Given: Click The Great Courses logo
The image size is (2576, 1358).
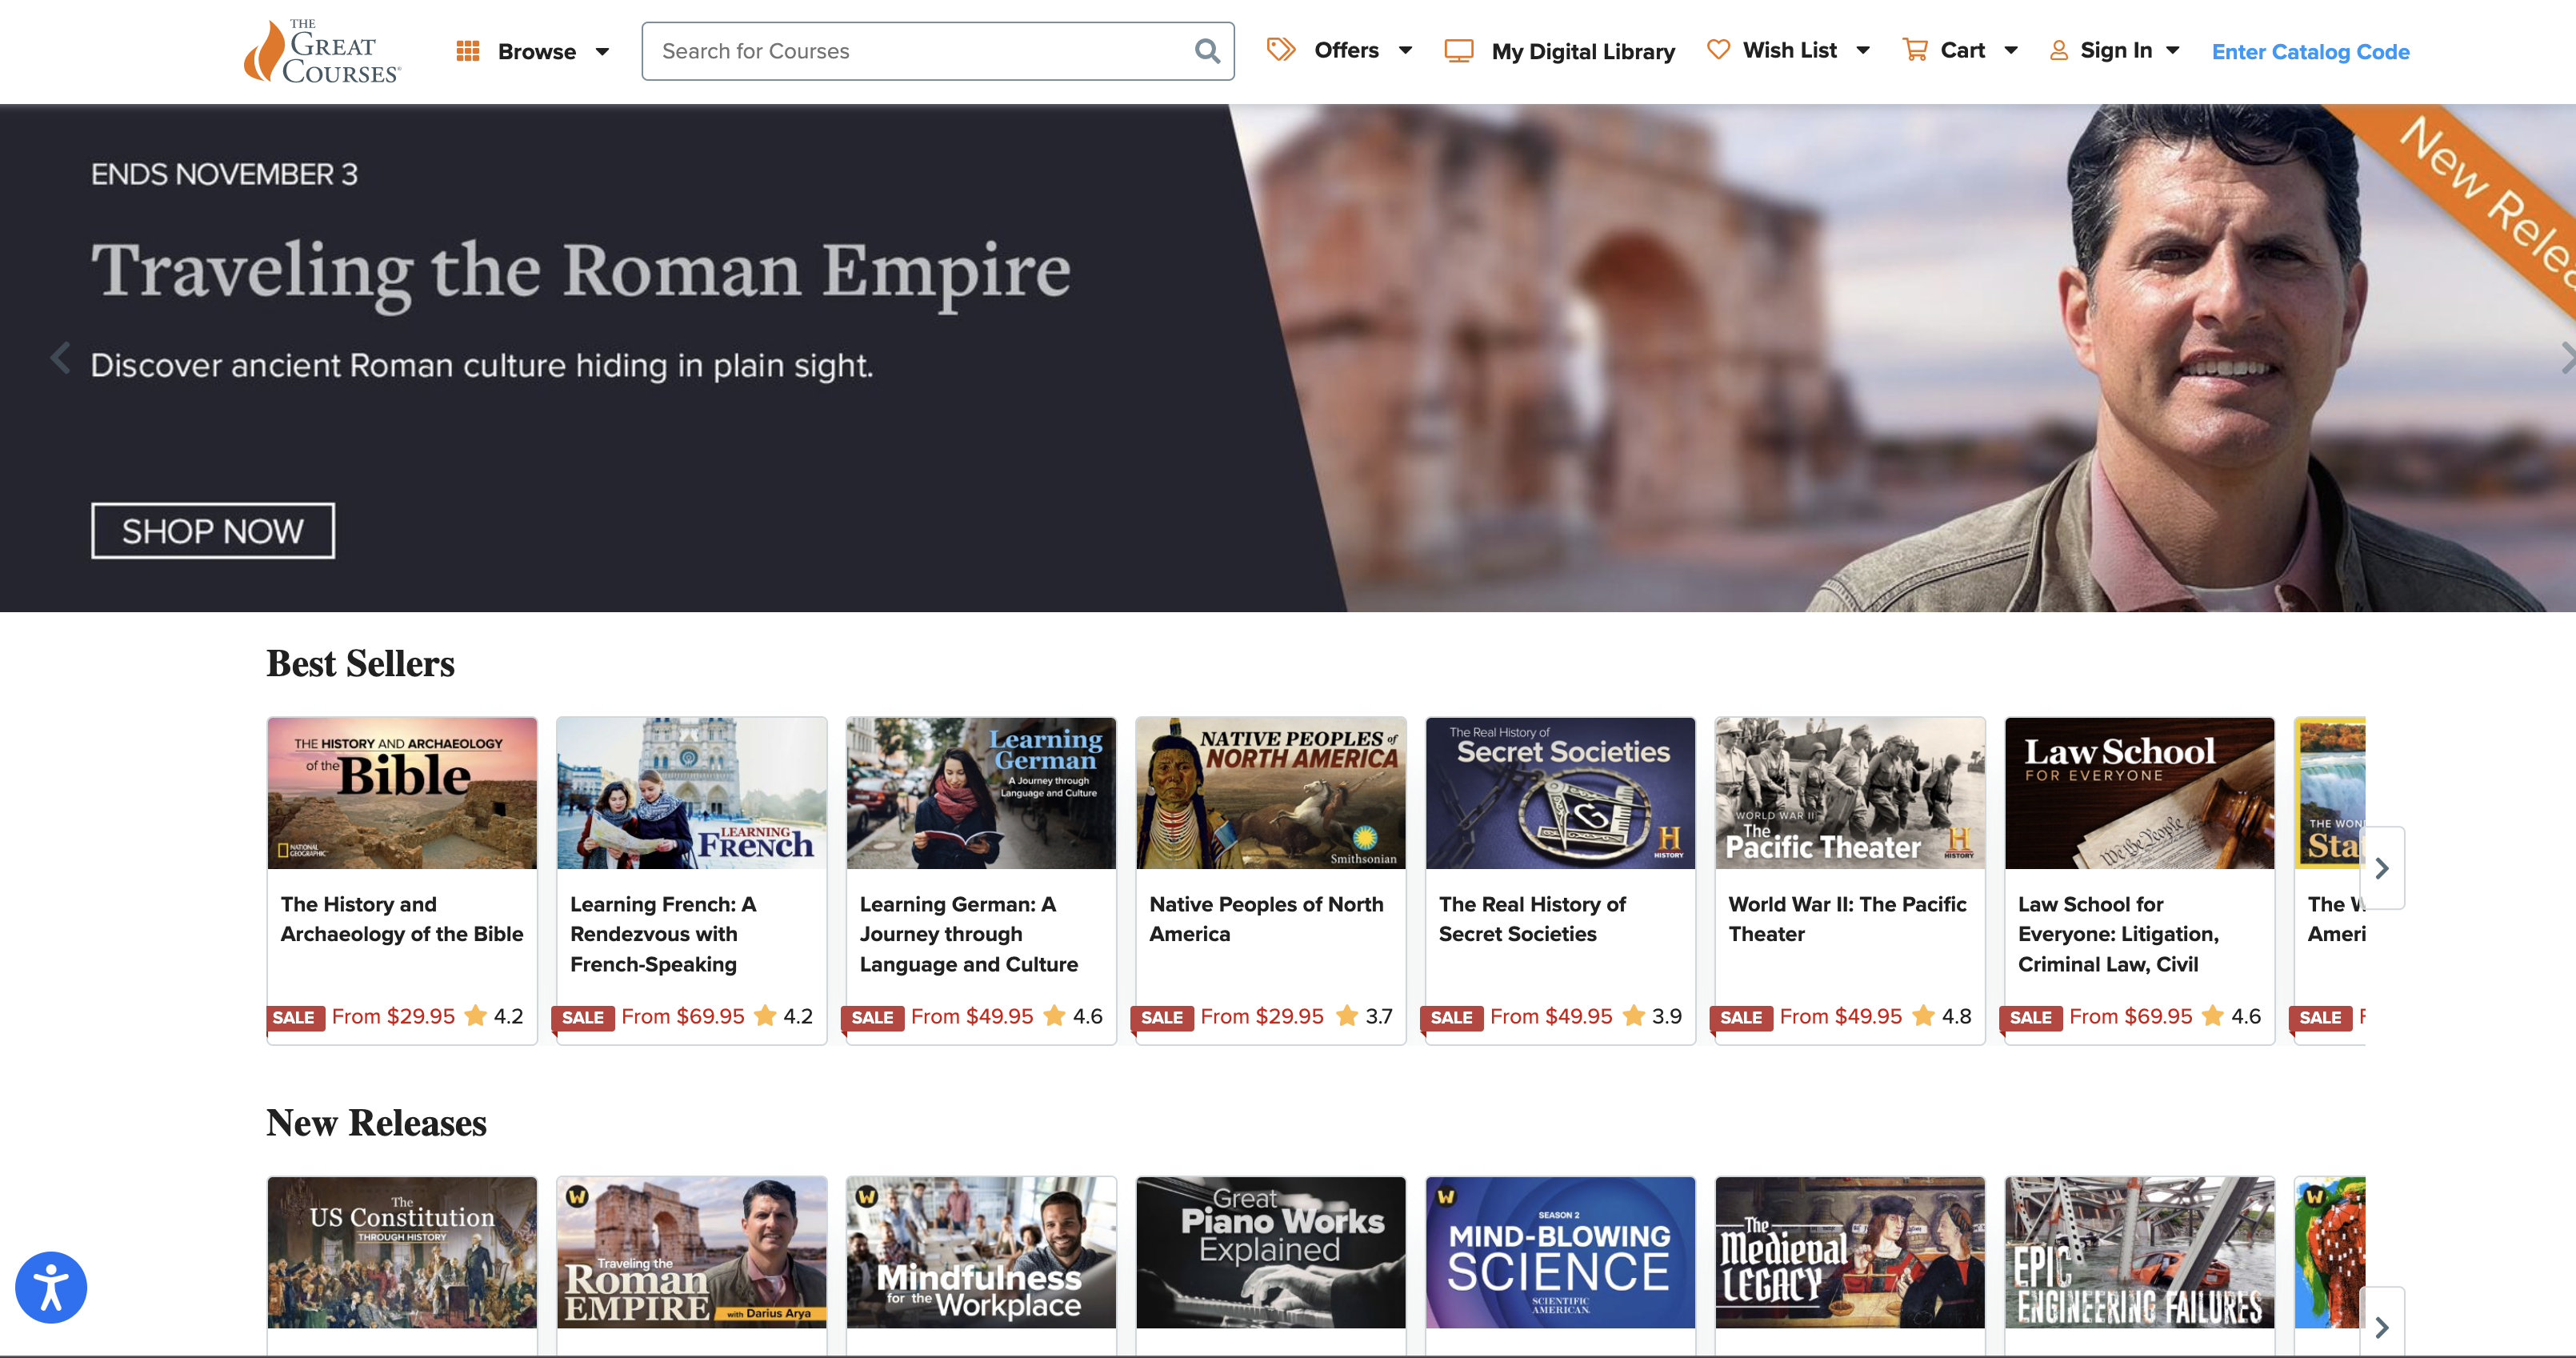Looking at the screenshot, I should [x=322, y=51].
